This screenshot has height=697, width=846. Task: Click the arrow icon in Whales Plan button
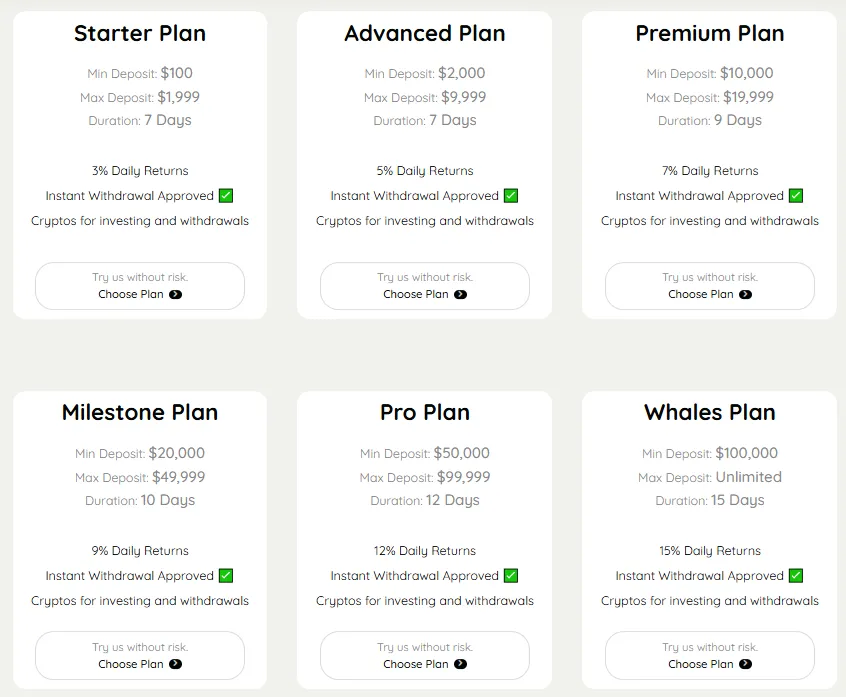coord(746,664)
